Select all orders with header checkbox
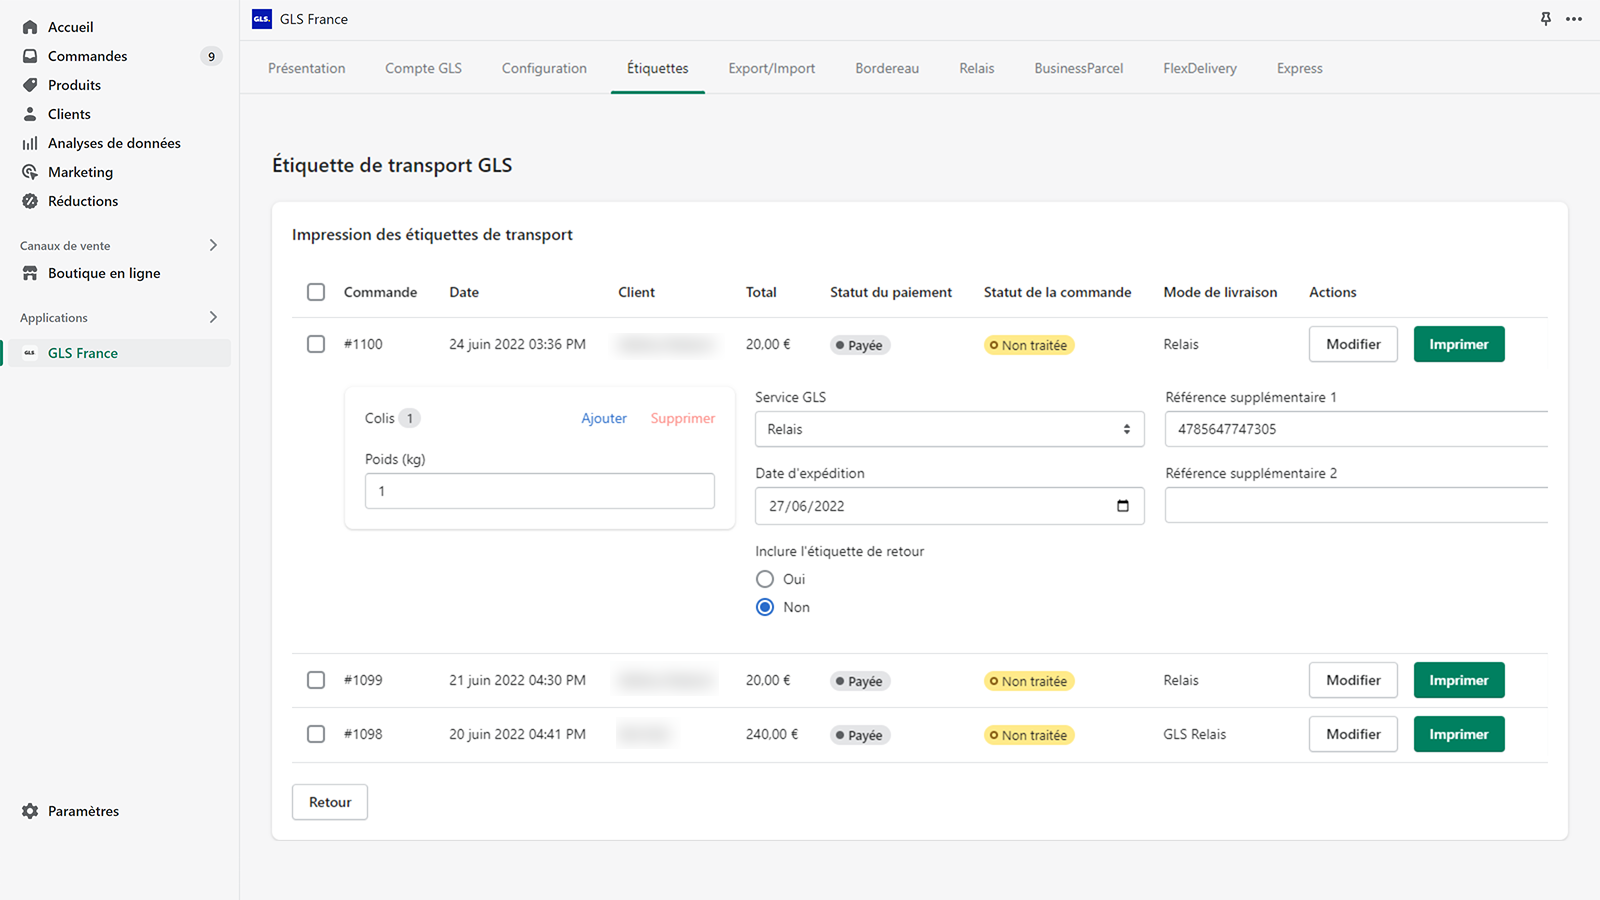1600x900 pixels. 316,292
